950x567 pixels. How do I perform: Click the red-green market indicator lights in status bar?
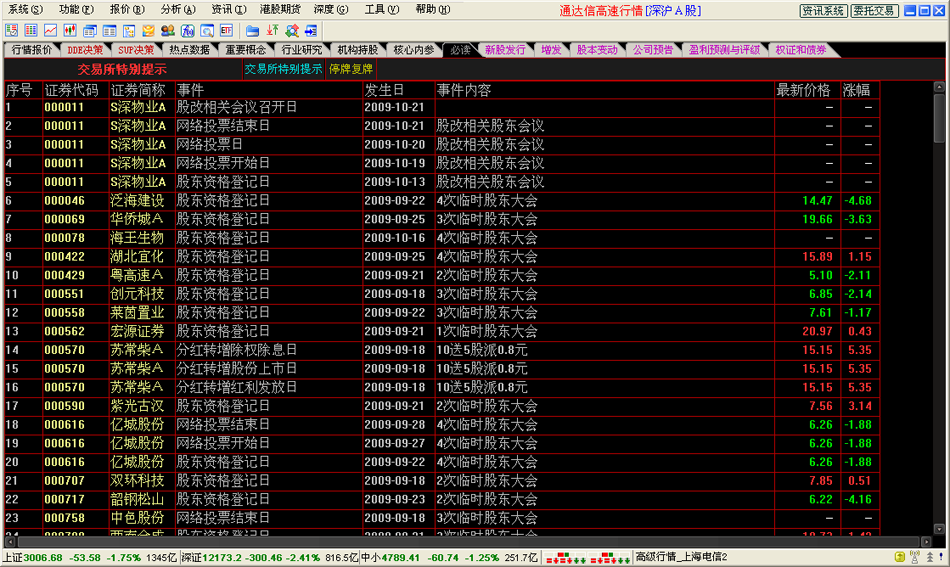587,557
